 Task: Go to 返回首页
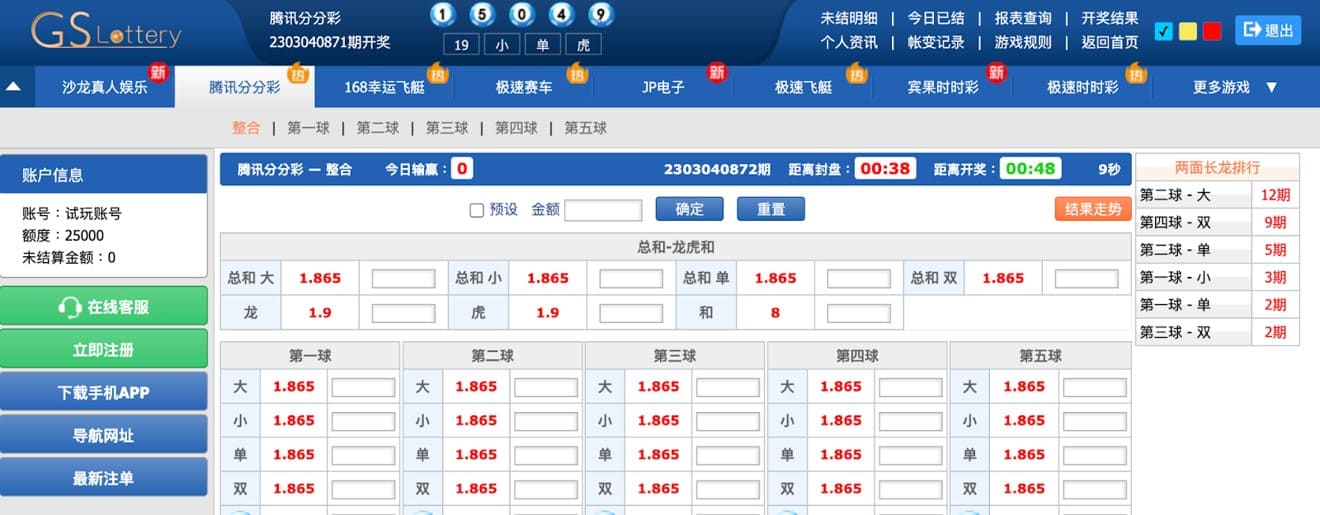coord(1110,42)
